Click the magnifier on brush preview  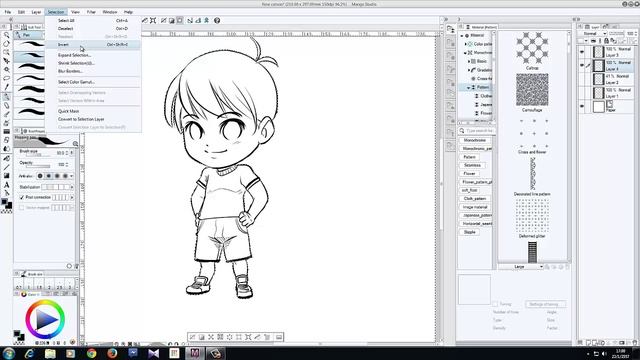click(75, 144)
